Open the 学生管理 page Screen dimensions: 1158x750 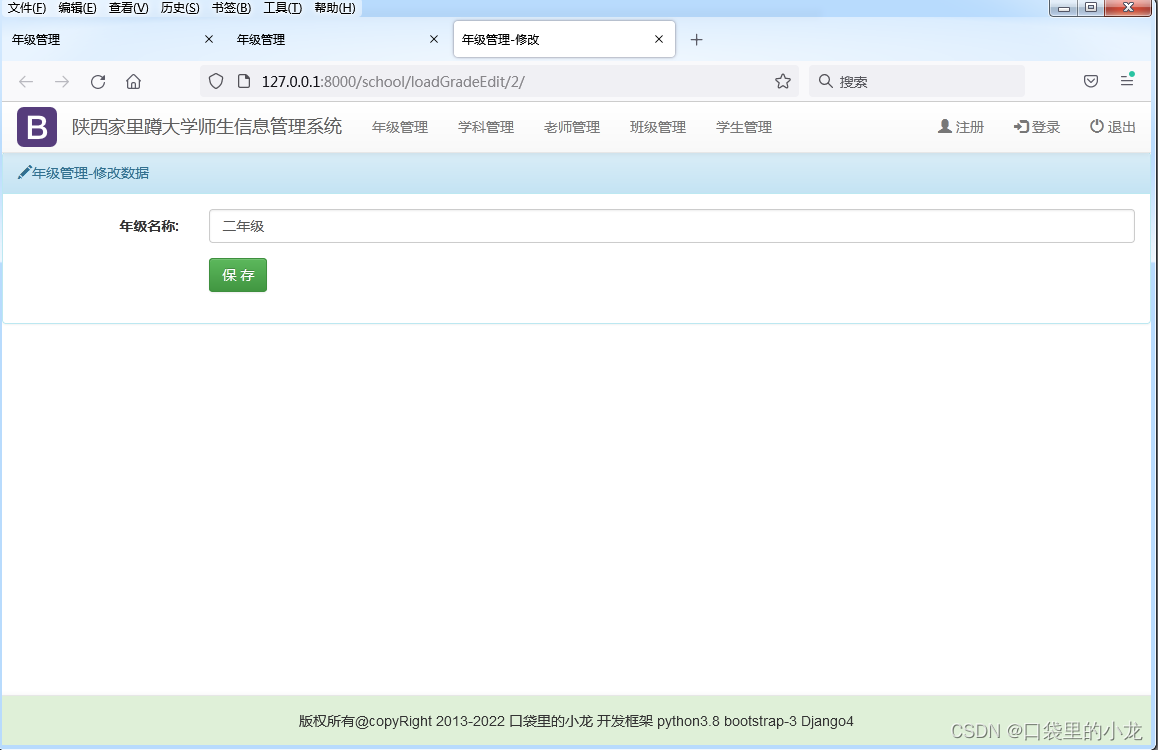(744, 127)
